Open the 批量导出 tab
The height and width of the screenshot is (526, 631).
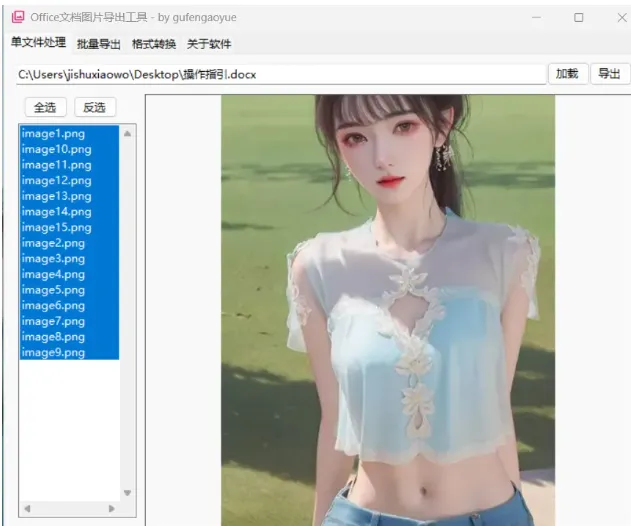[99, 44]
